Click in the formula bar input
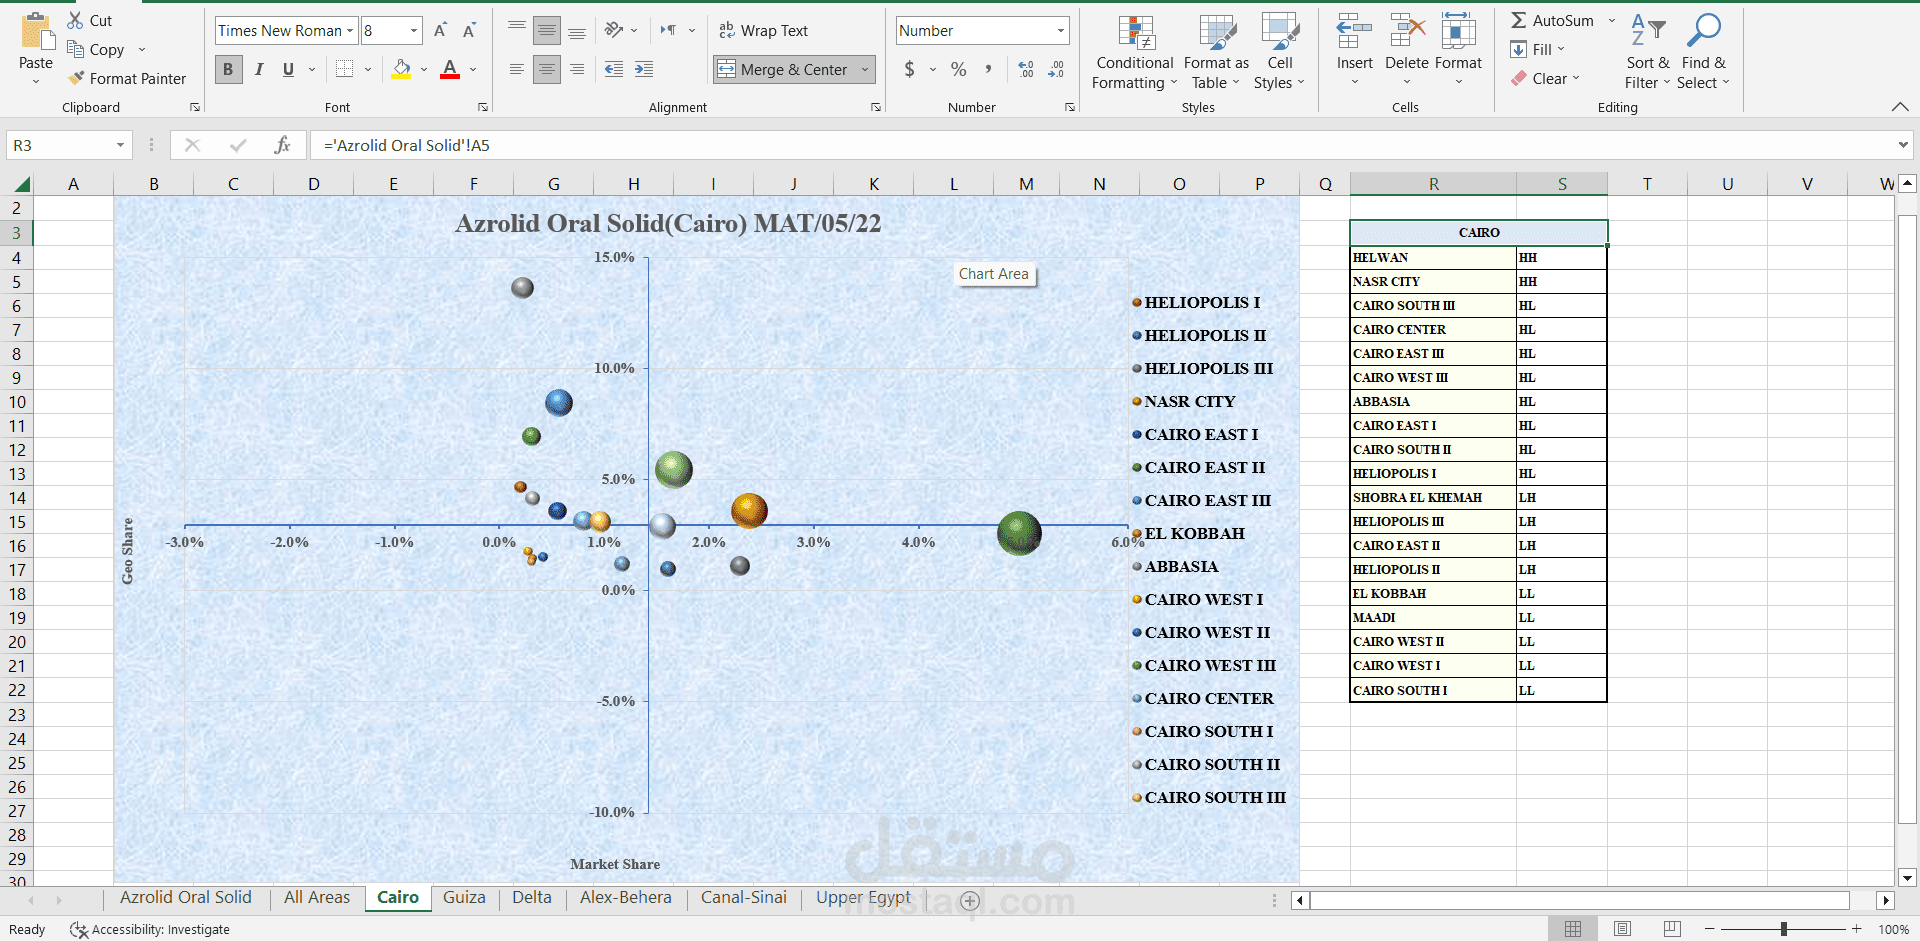Viewport: 1920px width, 941px height. coord(1100,145)
